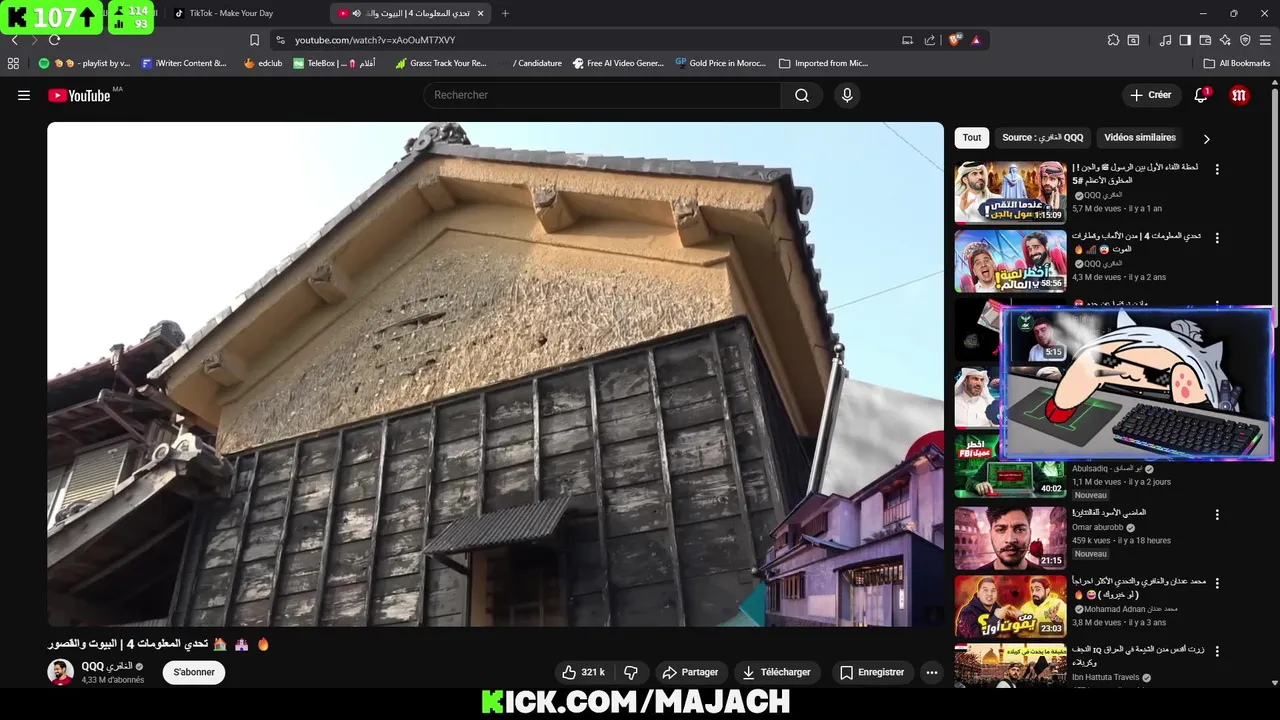Click the Créer create button

[x=1150, y=95]
